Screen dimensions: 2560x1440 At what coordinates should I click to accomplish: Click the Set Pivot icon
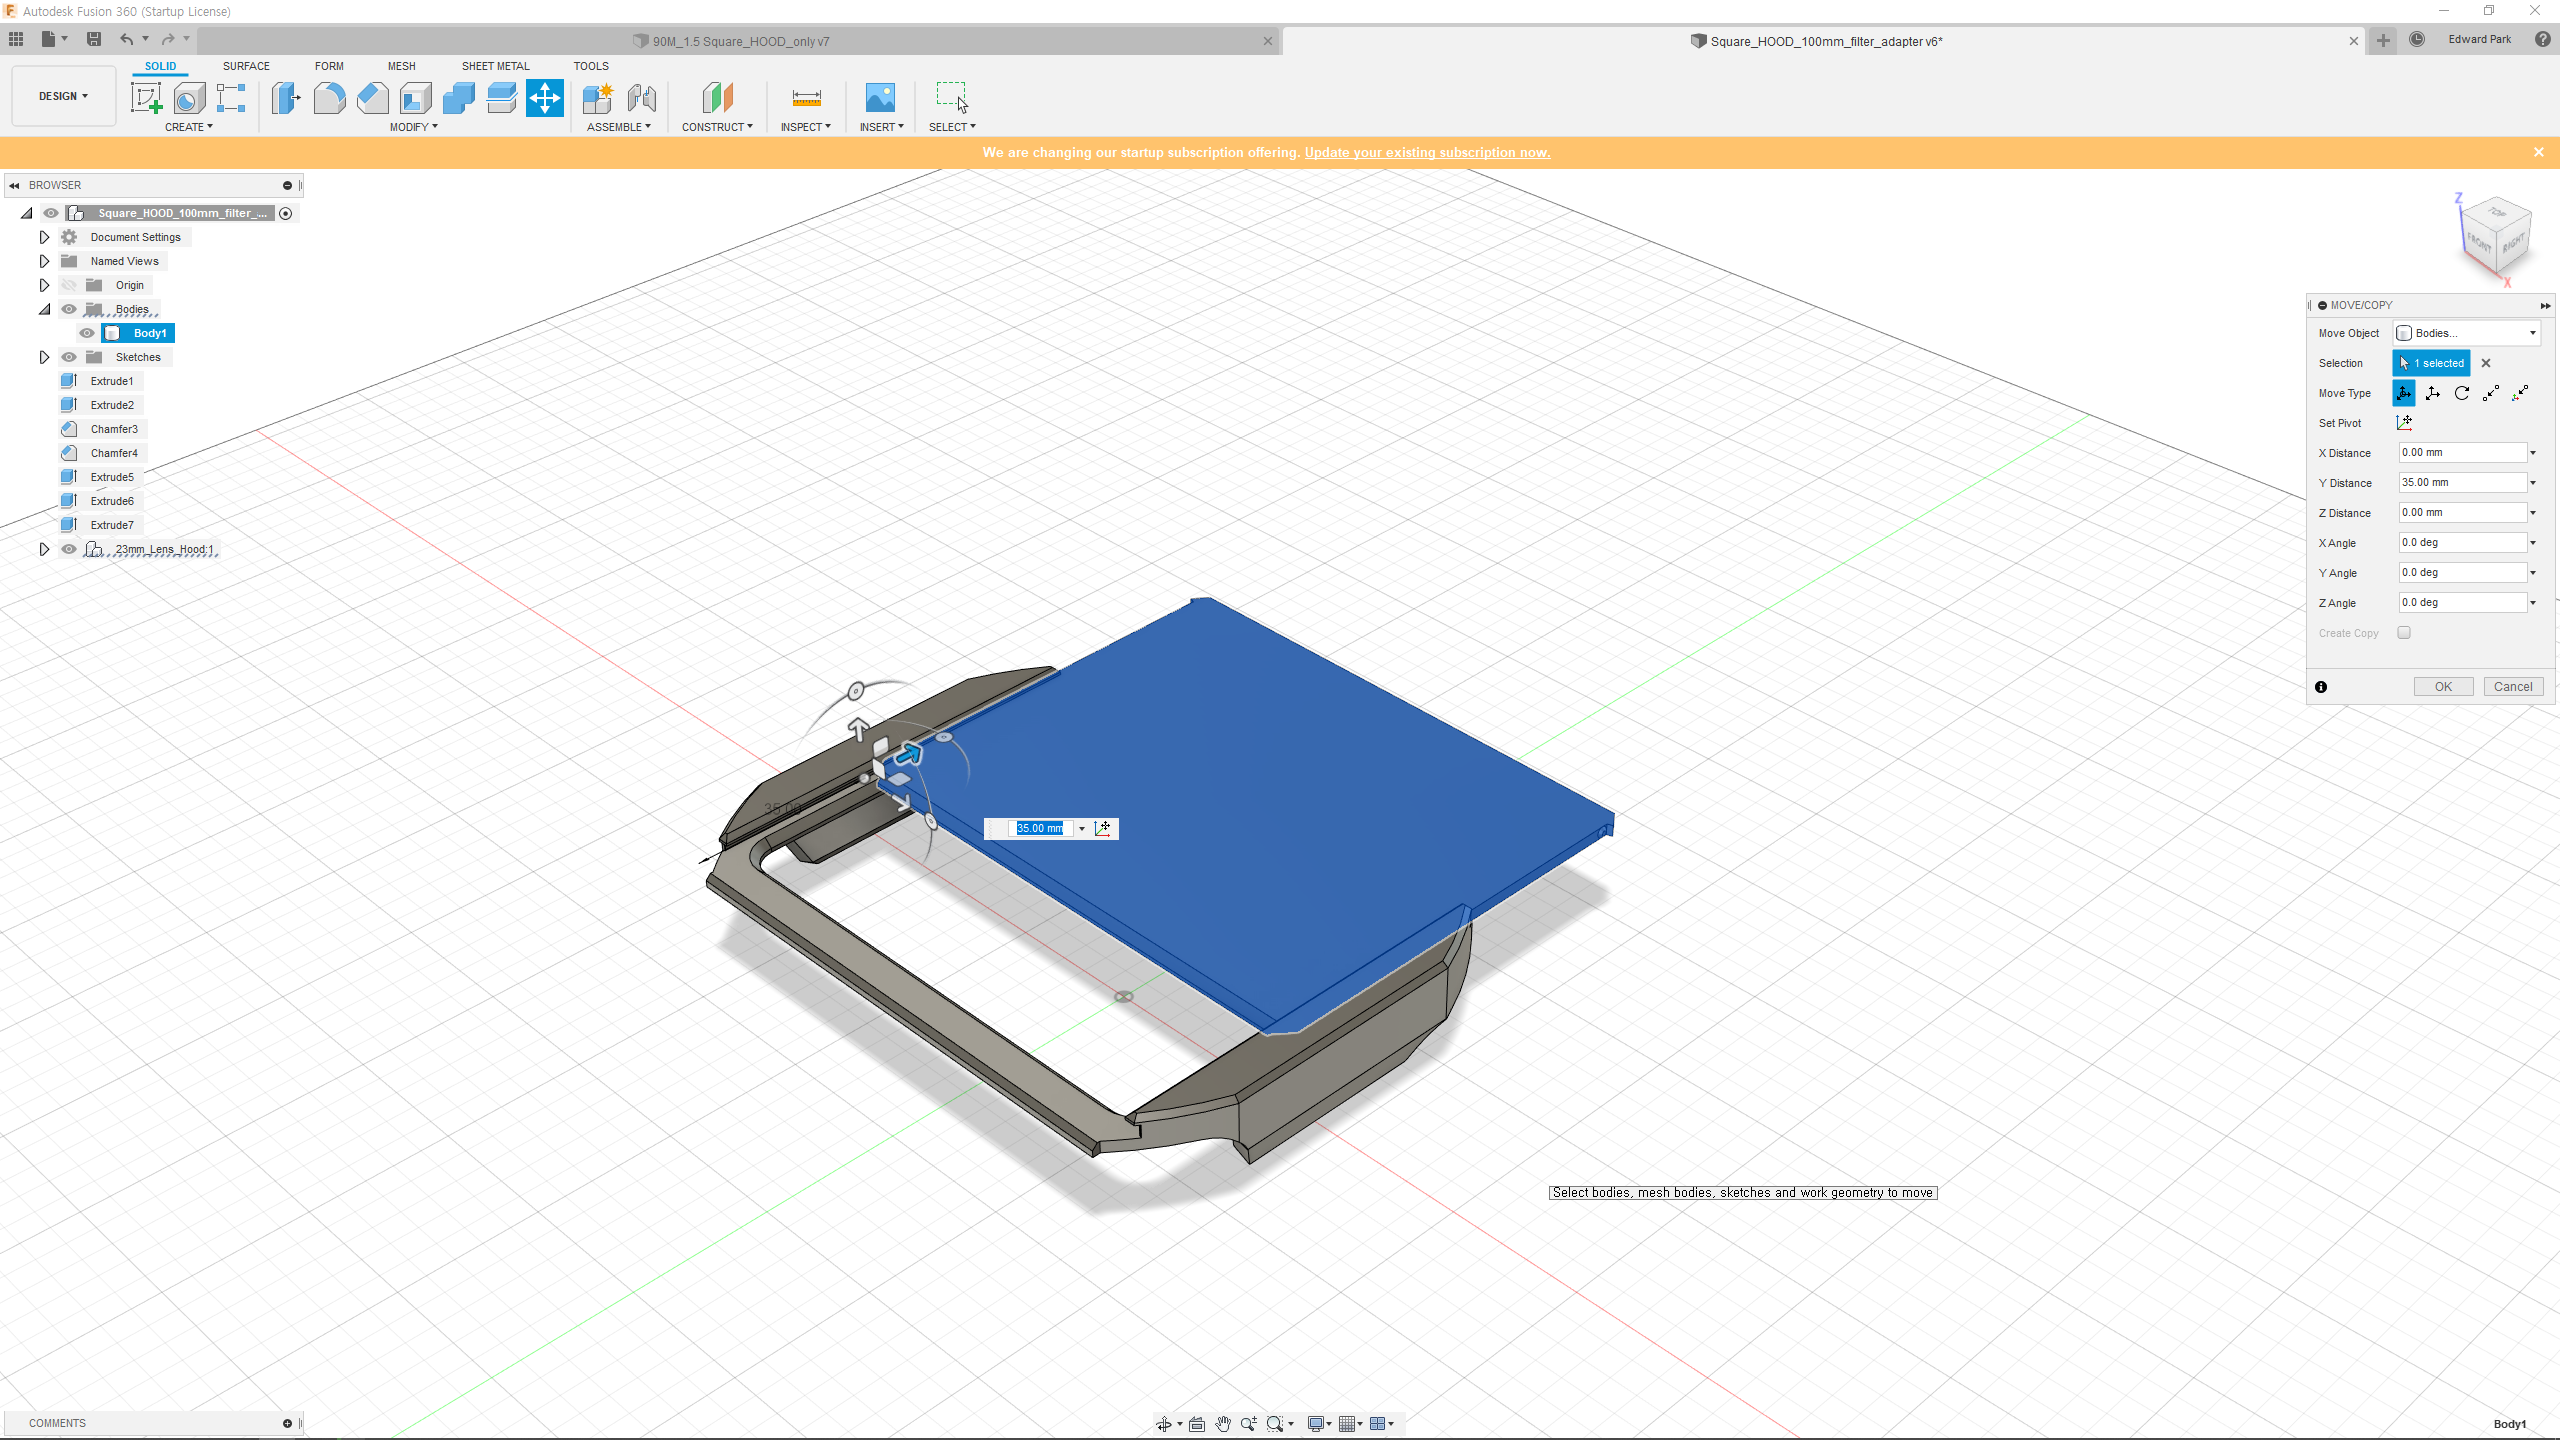[x=2405, y=423]
